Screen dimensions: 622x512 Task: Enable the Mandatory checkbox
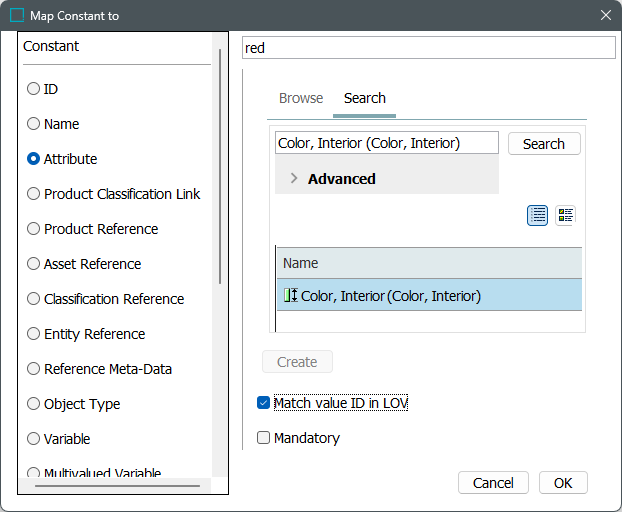coord(263,437)
